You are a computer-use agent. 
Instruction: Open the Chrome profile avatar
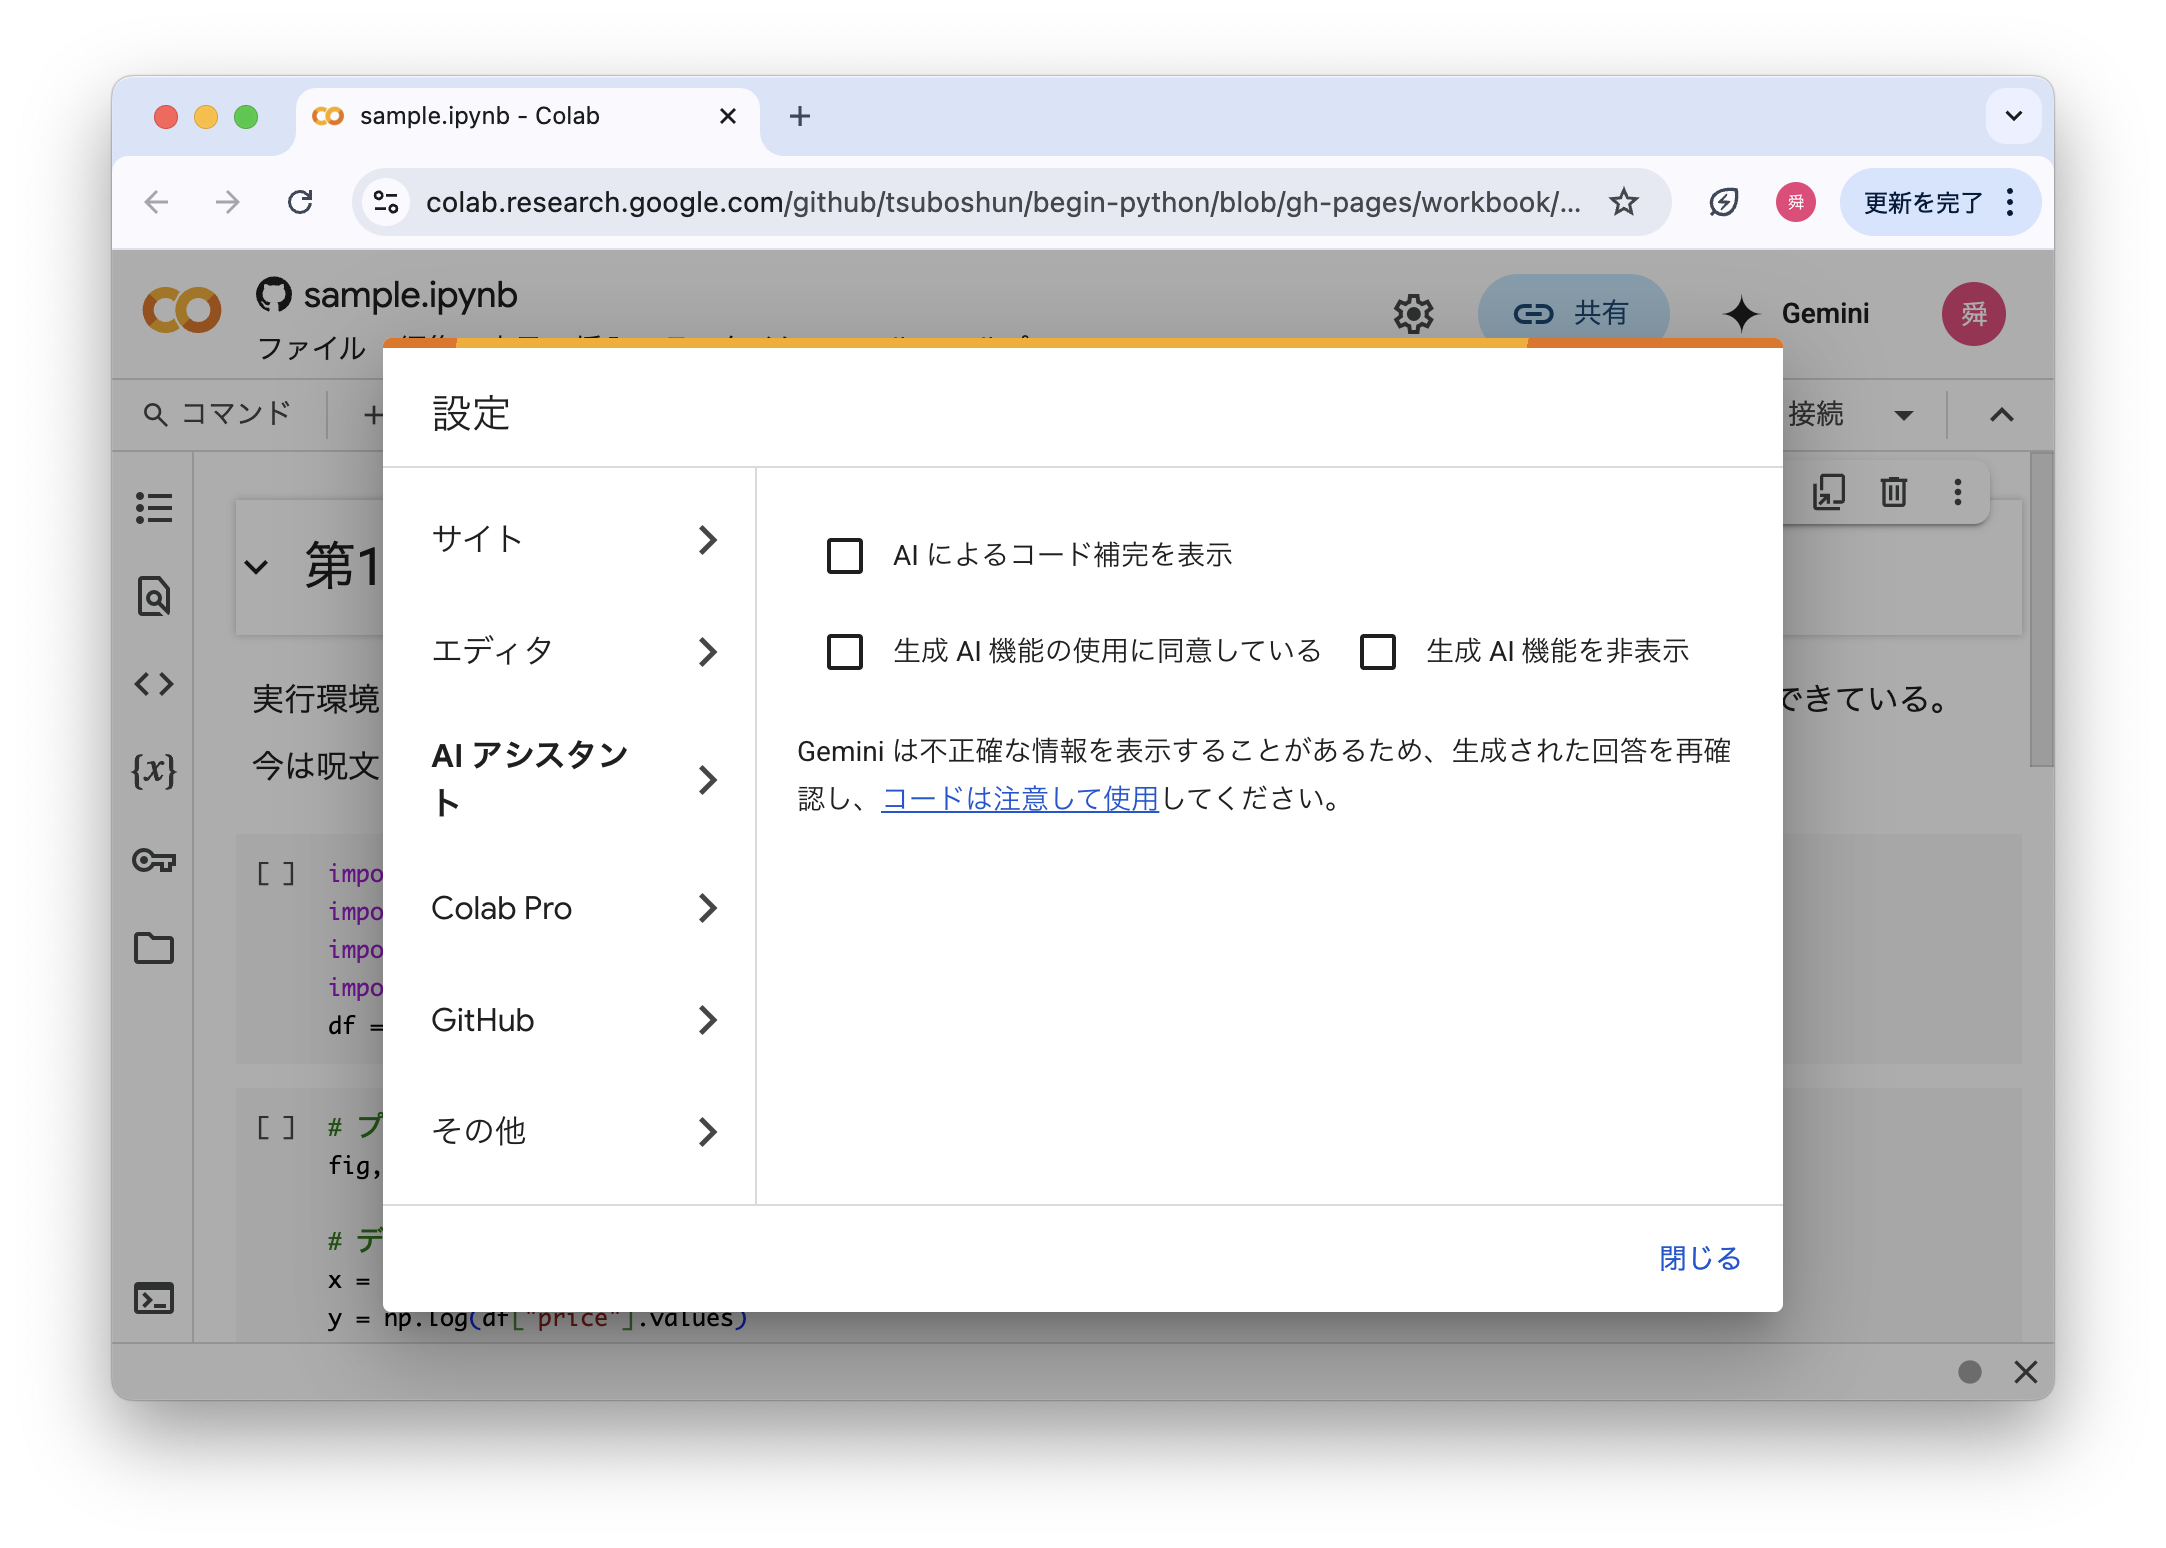[x=1795, y=202]
